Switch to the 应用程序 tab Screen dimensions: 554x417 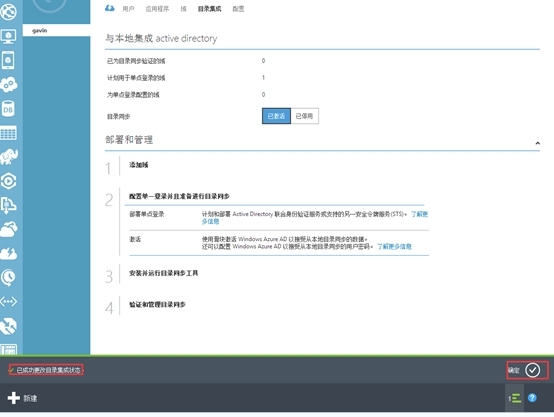point(157,9)
